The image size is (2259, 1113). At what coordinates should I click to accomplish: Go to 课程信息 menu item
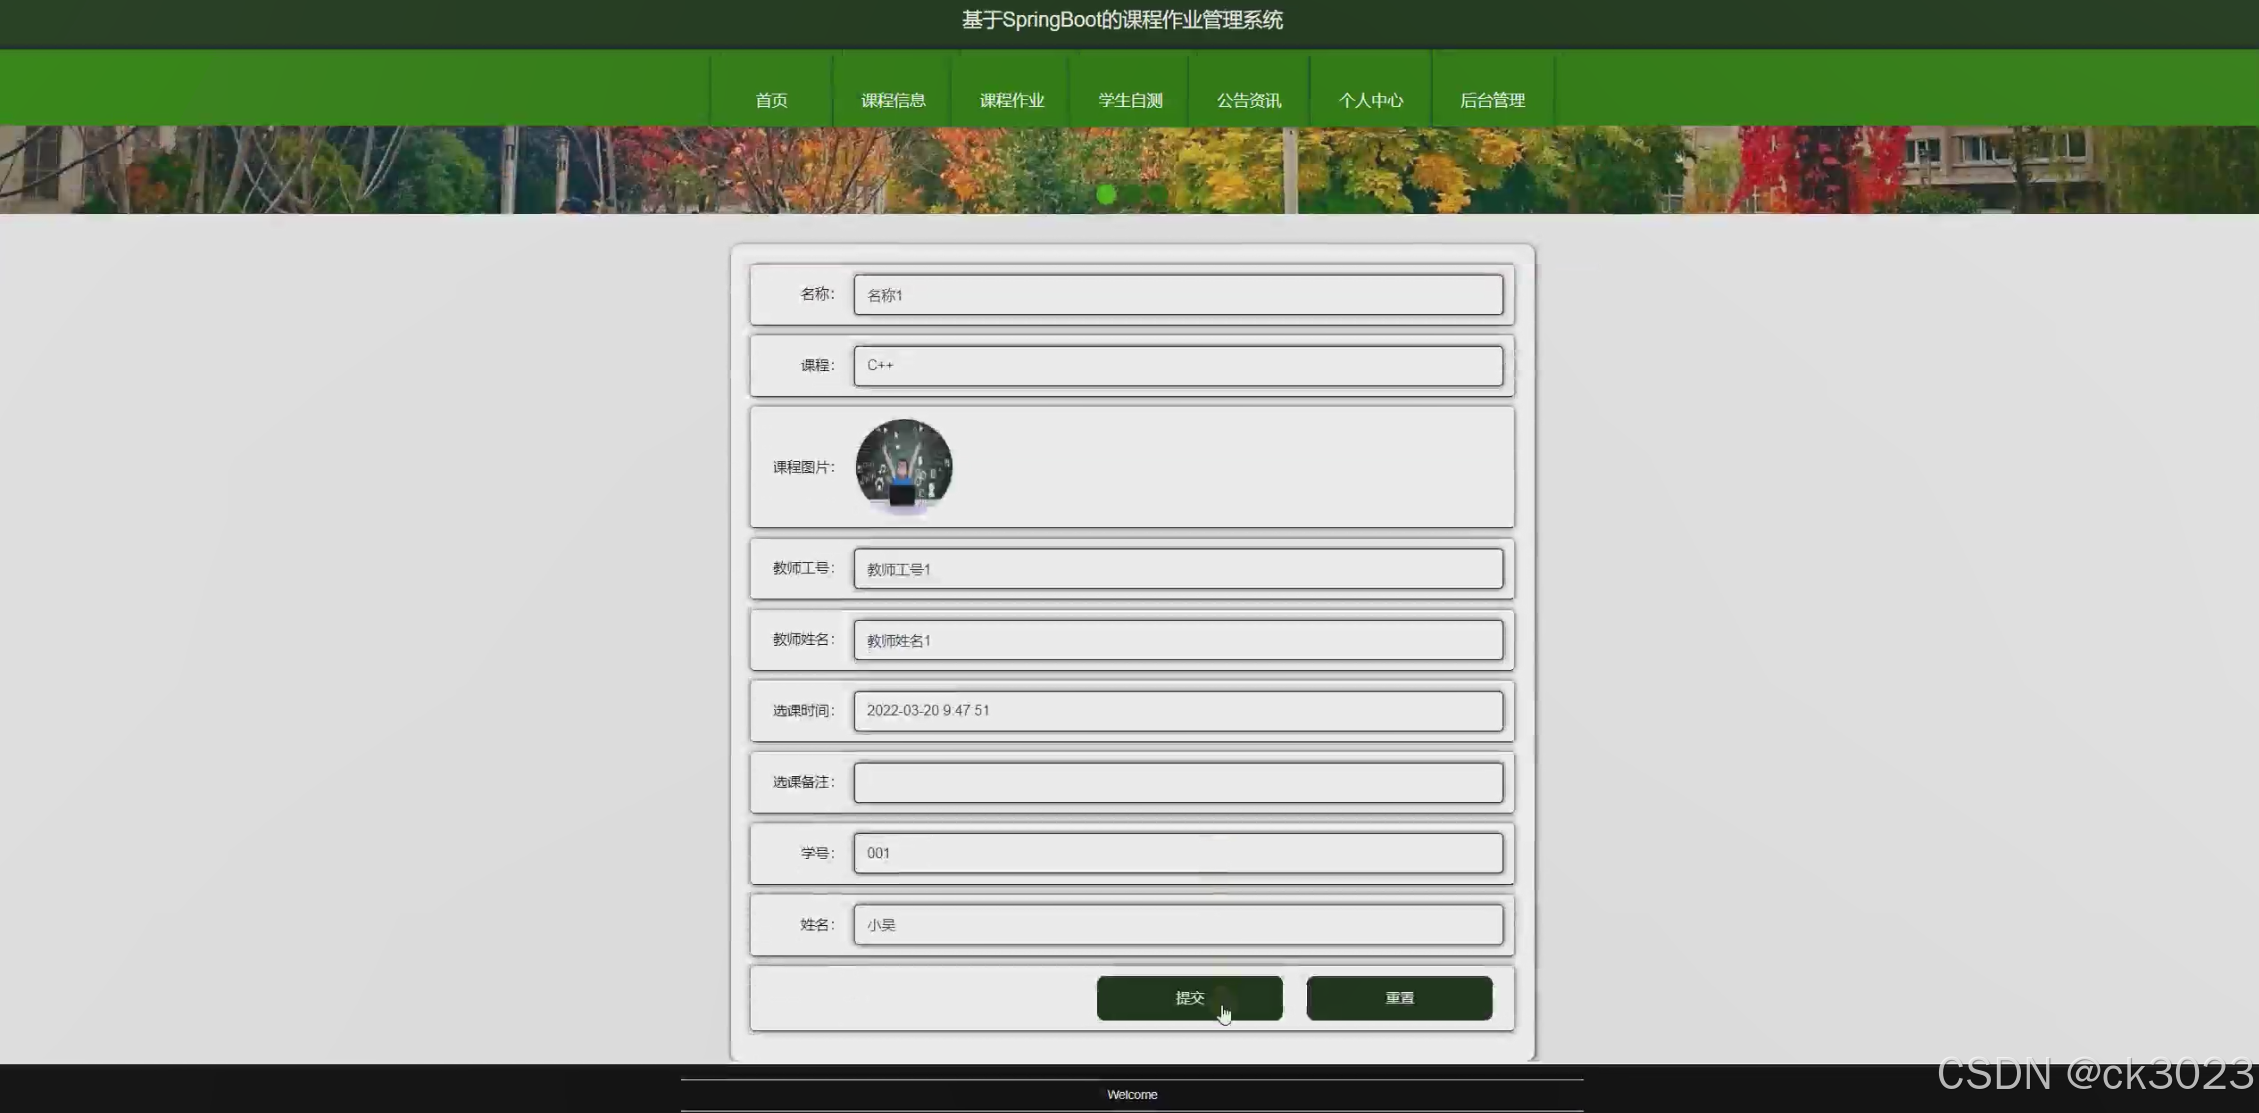coord(893,100)
